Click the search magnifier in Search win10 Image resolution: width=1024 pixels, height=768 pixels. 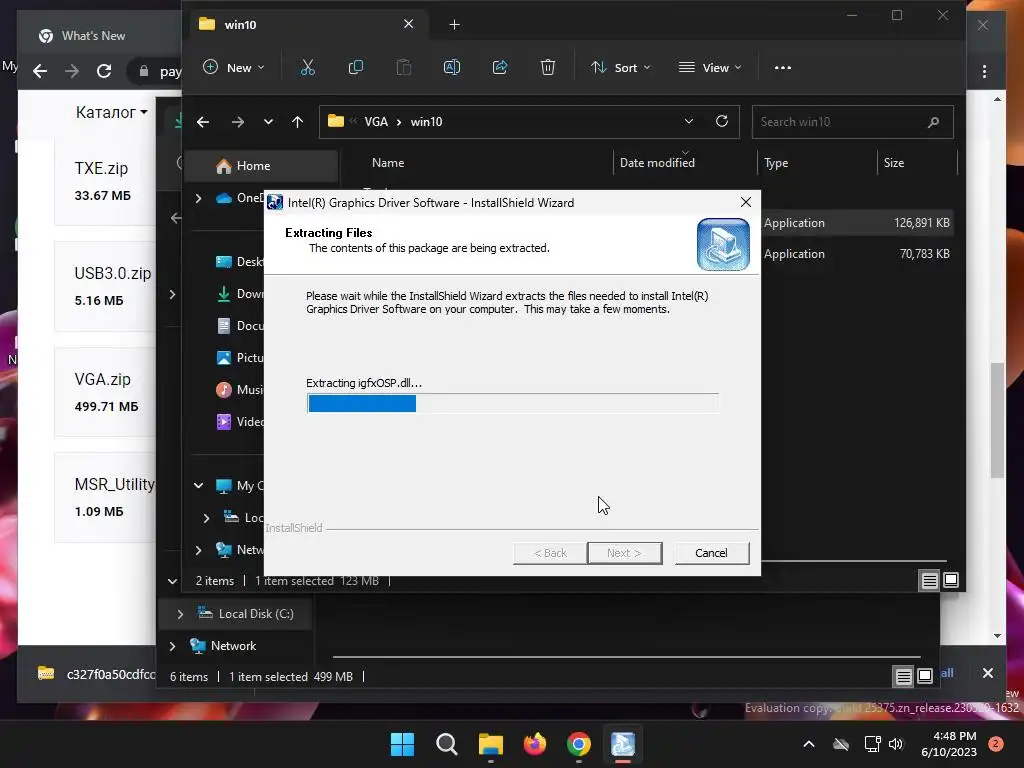click(933, 122)
